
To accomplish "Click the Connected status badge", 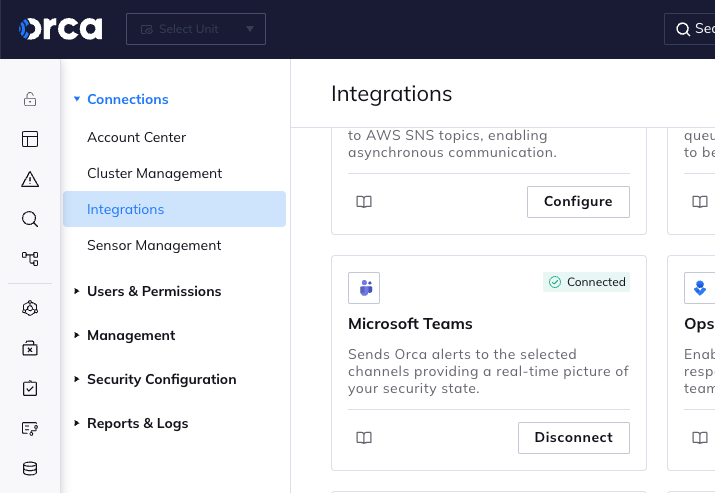I will pos(586,282).
